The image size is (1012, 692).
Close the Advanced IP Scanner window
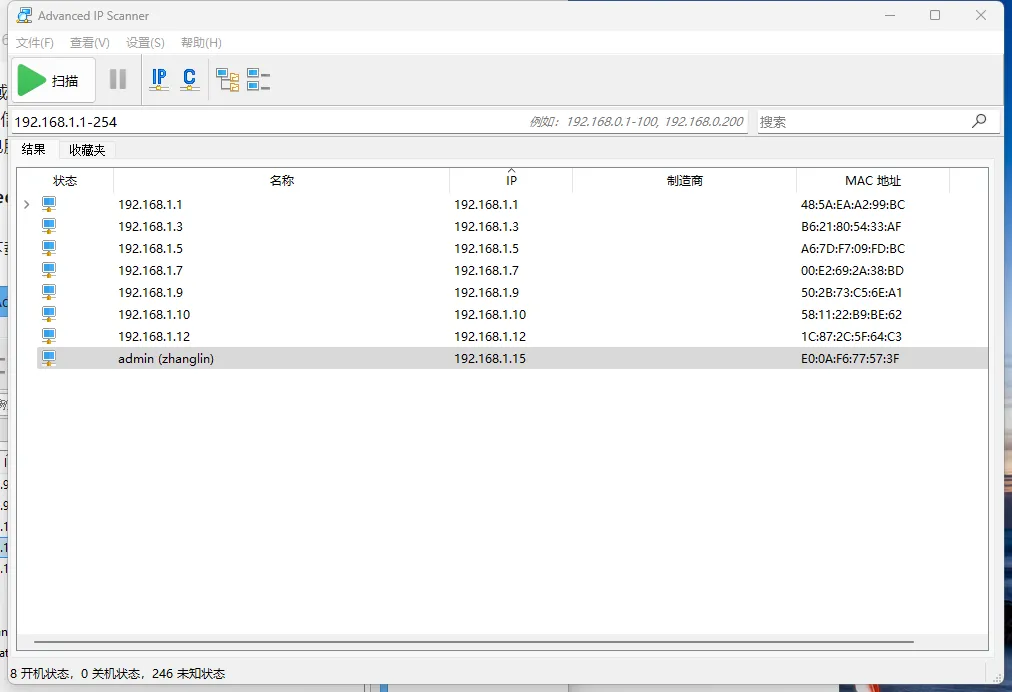980,15
